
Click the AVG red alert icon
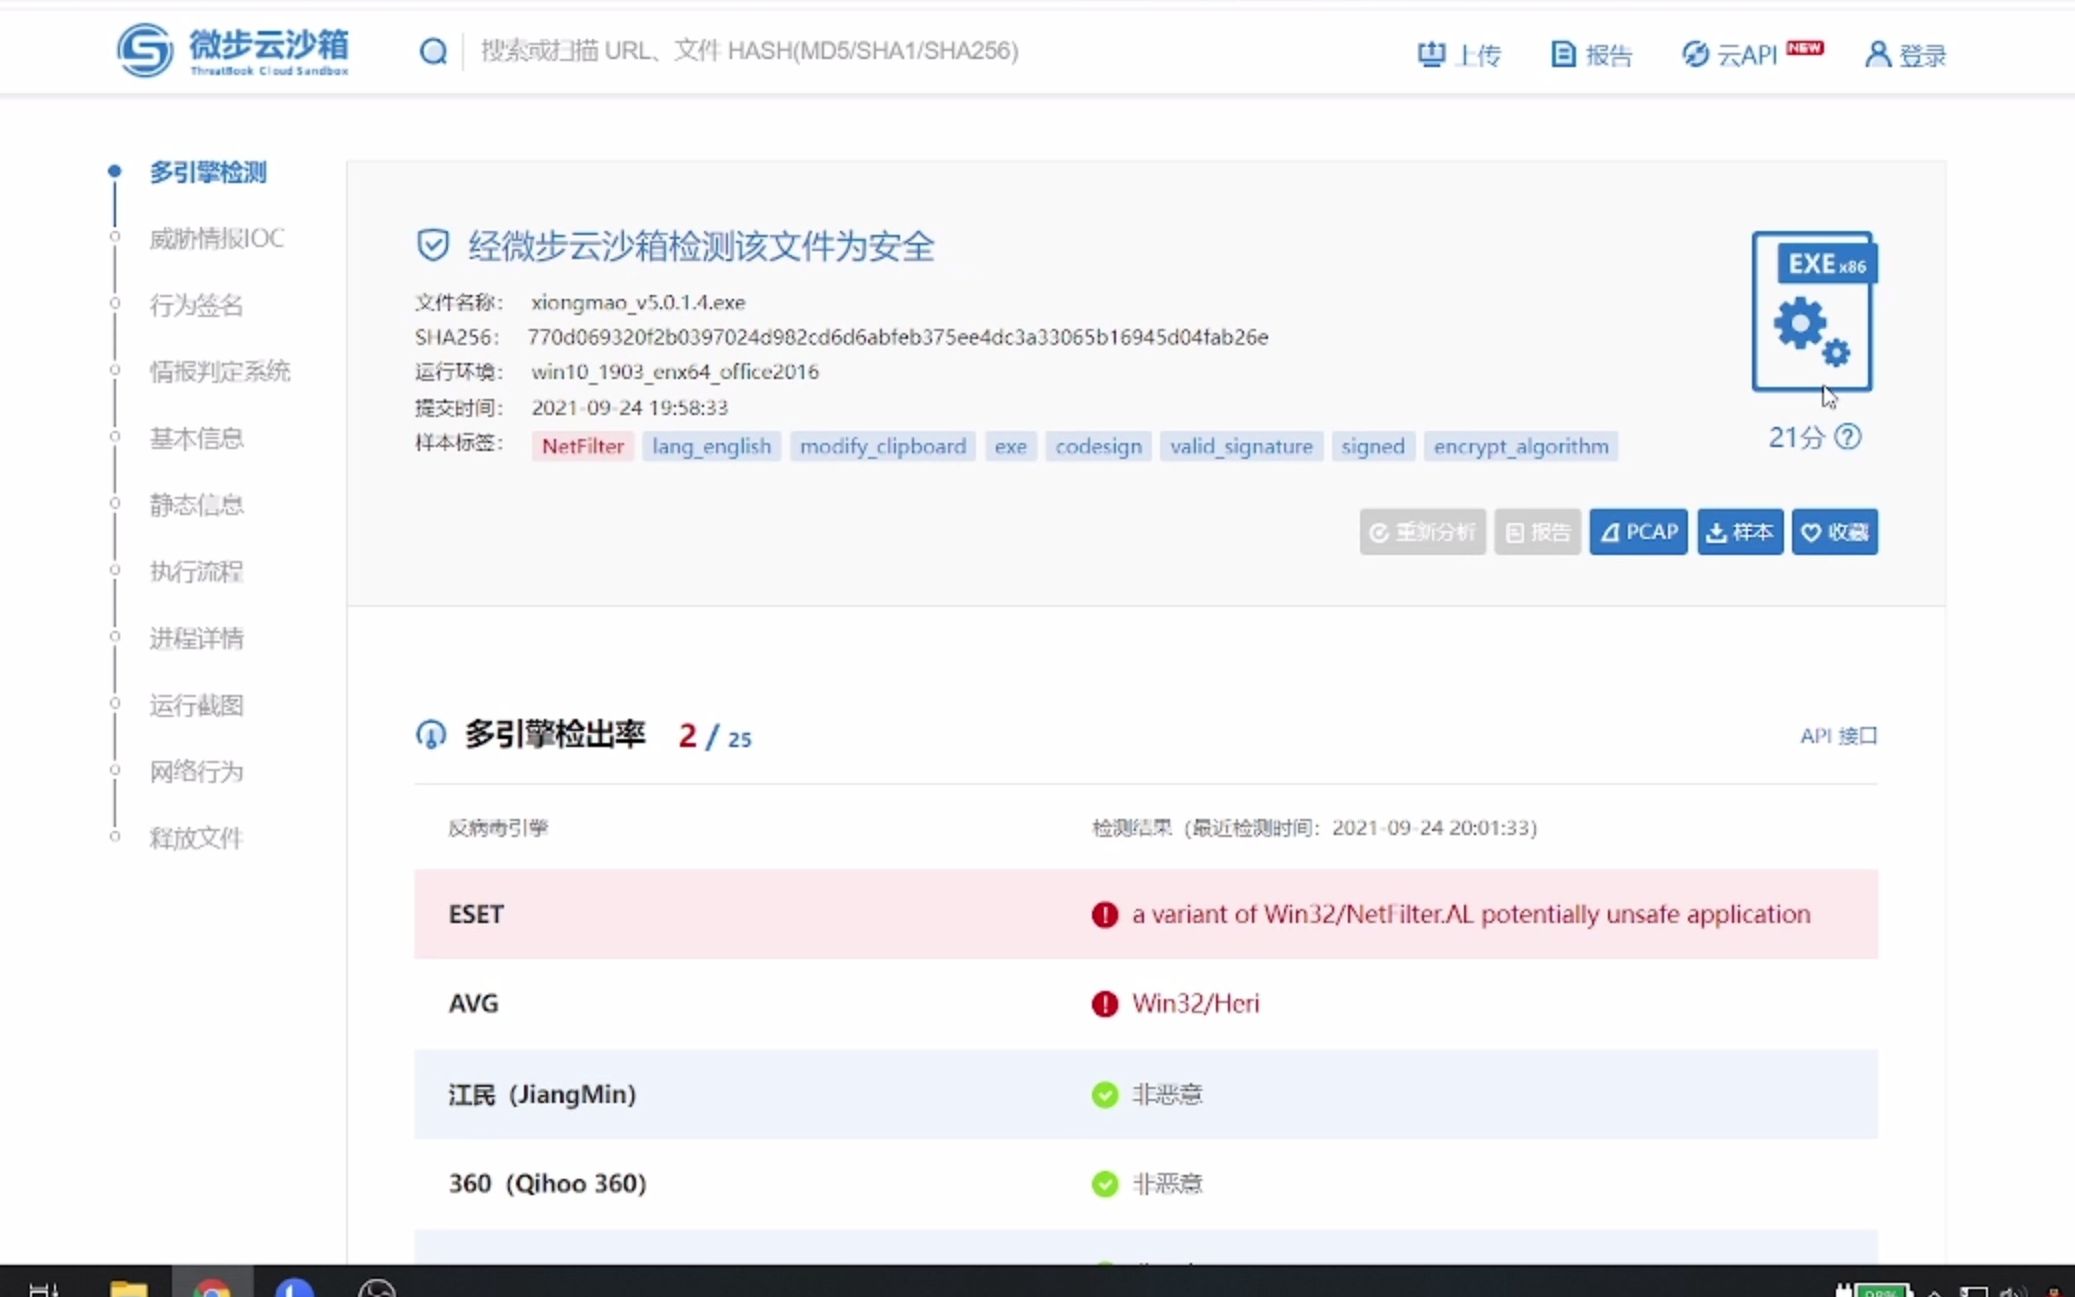(1105, 1003)
